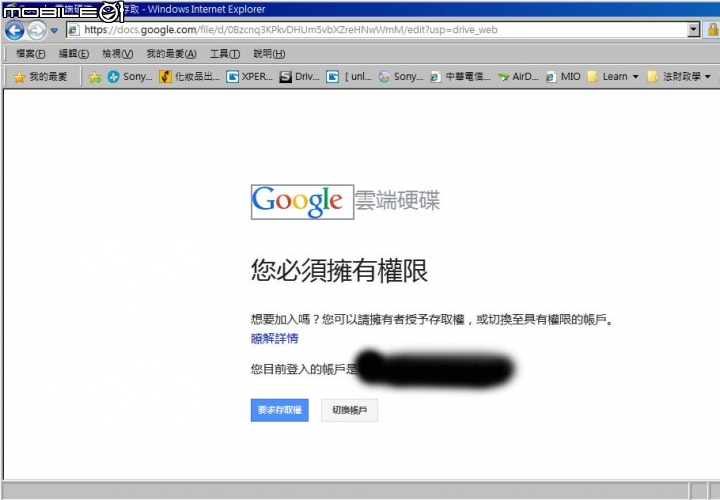Click the browser Back arrow button
Image resolution: width=720 pixels, height=500 pixels.
tap(14, 30)
